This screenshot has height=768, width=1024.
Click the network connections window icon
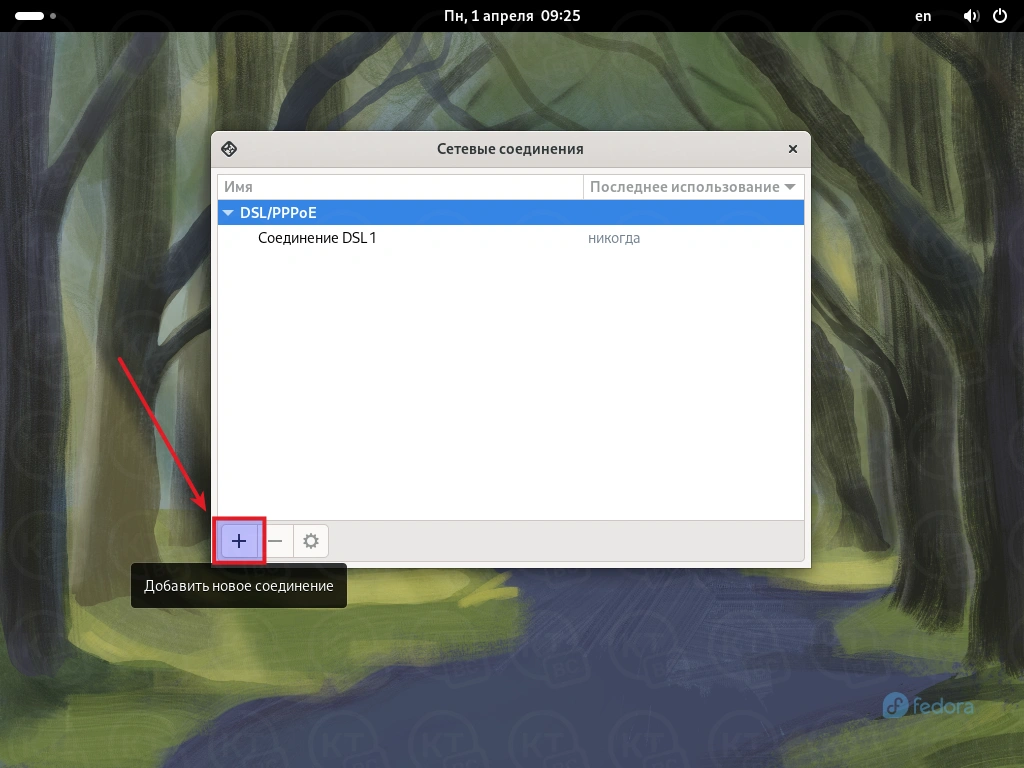tap(229, 149)
